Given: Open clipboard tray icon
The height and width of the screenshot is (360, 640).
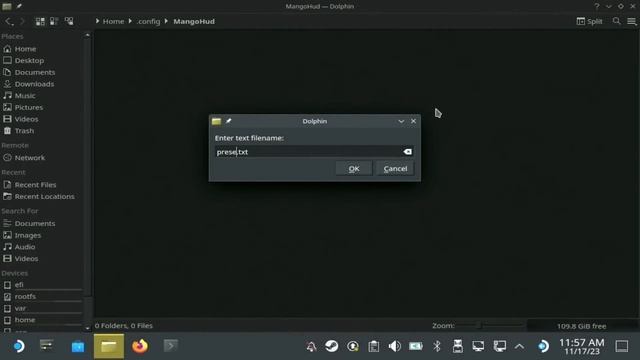Looking at the screenshot, I should (373, 346).
